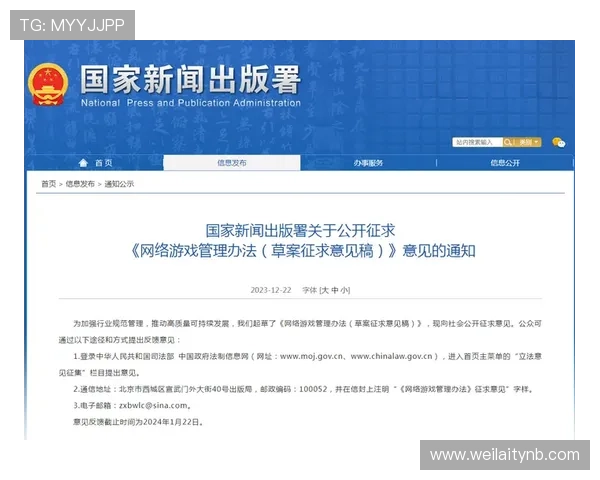This screenshot has width=600, height=480.
Task: Go to the 首页 navigation tab
Action: [x=95, y=163]
